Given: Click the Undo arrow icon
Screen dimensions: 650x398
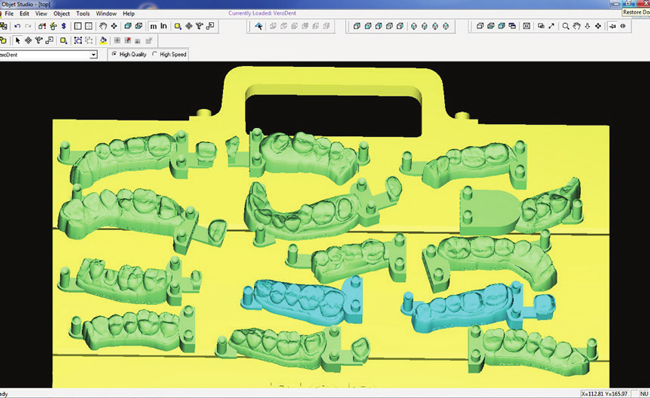Looking at the screenshot, I should [17, 26].
